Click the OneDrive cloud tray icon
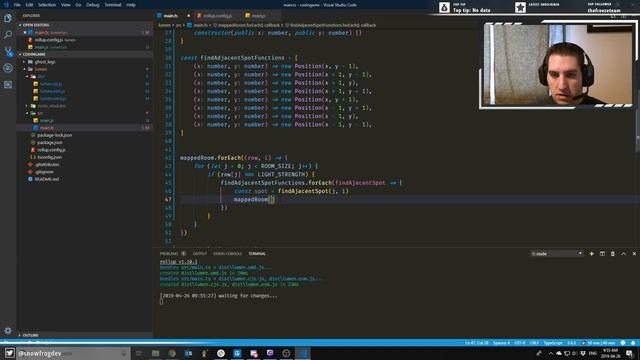This screenshot has width=640, height=360. (559, 353)
